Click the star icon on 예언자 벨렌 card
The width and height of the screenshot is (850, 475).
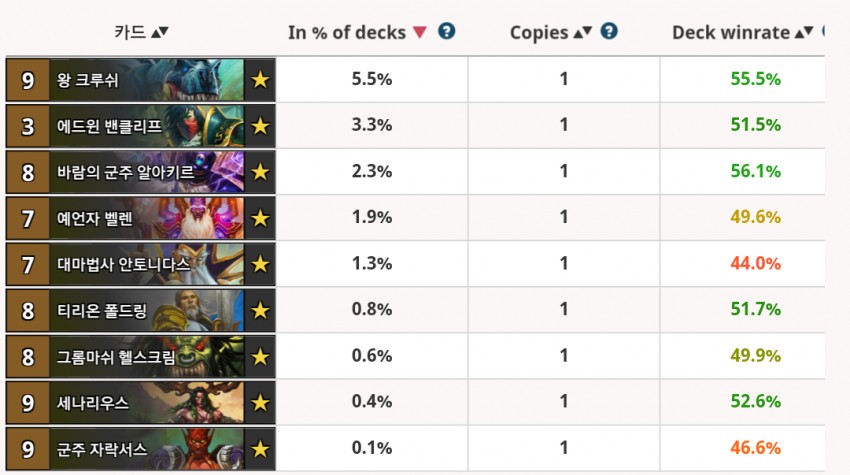click(x=261, y=218)
